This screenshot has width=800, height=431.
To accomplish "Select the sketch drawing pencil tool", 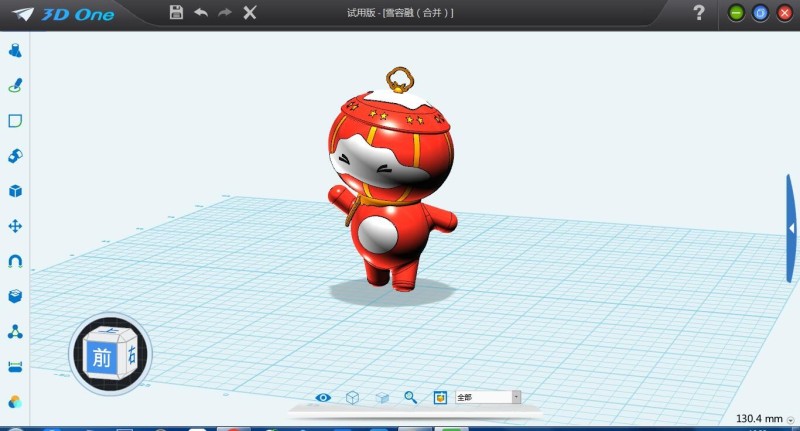I will coord(15,85).
